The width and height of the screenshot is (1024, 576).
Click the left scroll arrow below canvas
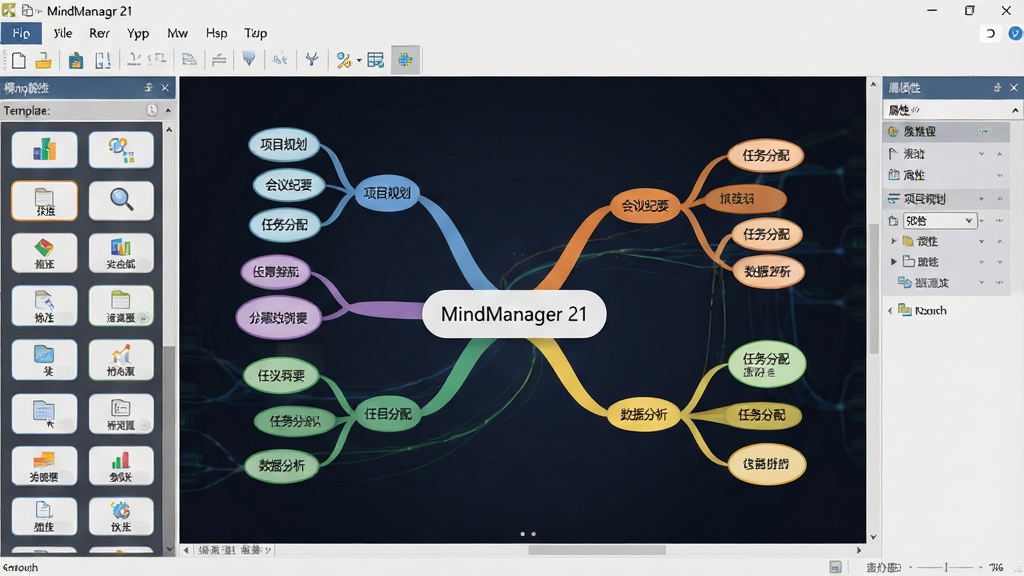(186, 550)
